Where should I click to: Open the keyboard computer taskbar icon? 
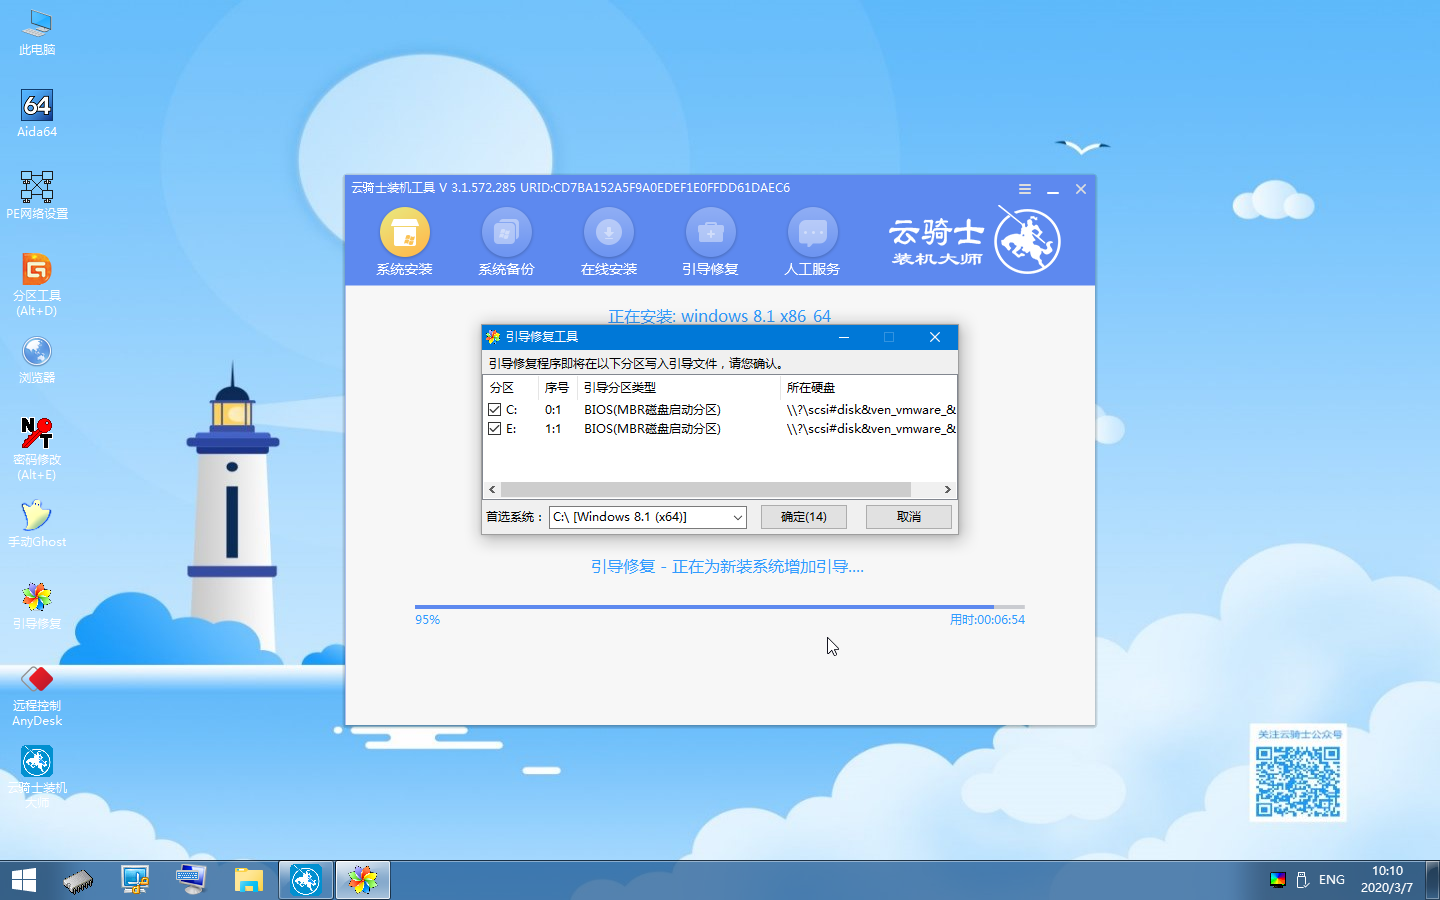click(192, 880)
